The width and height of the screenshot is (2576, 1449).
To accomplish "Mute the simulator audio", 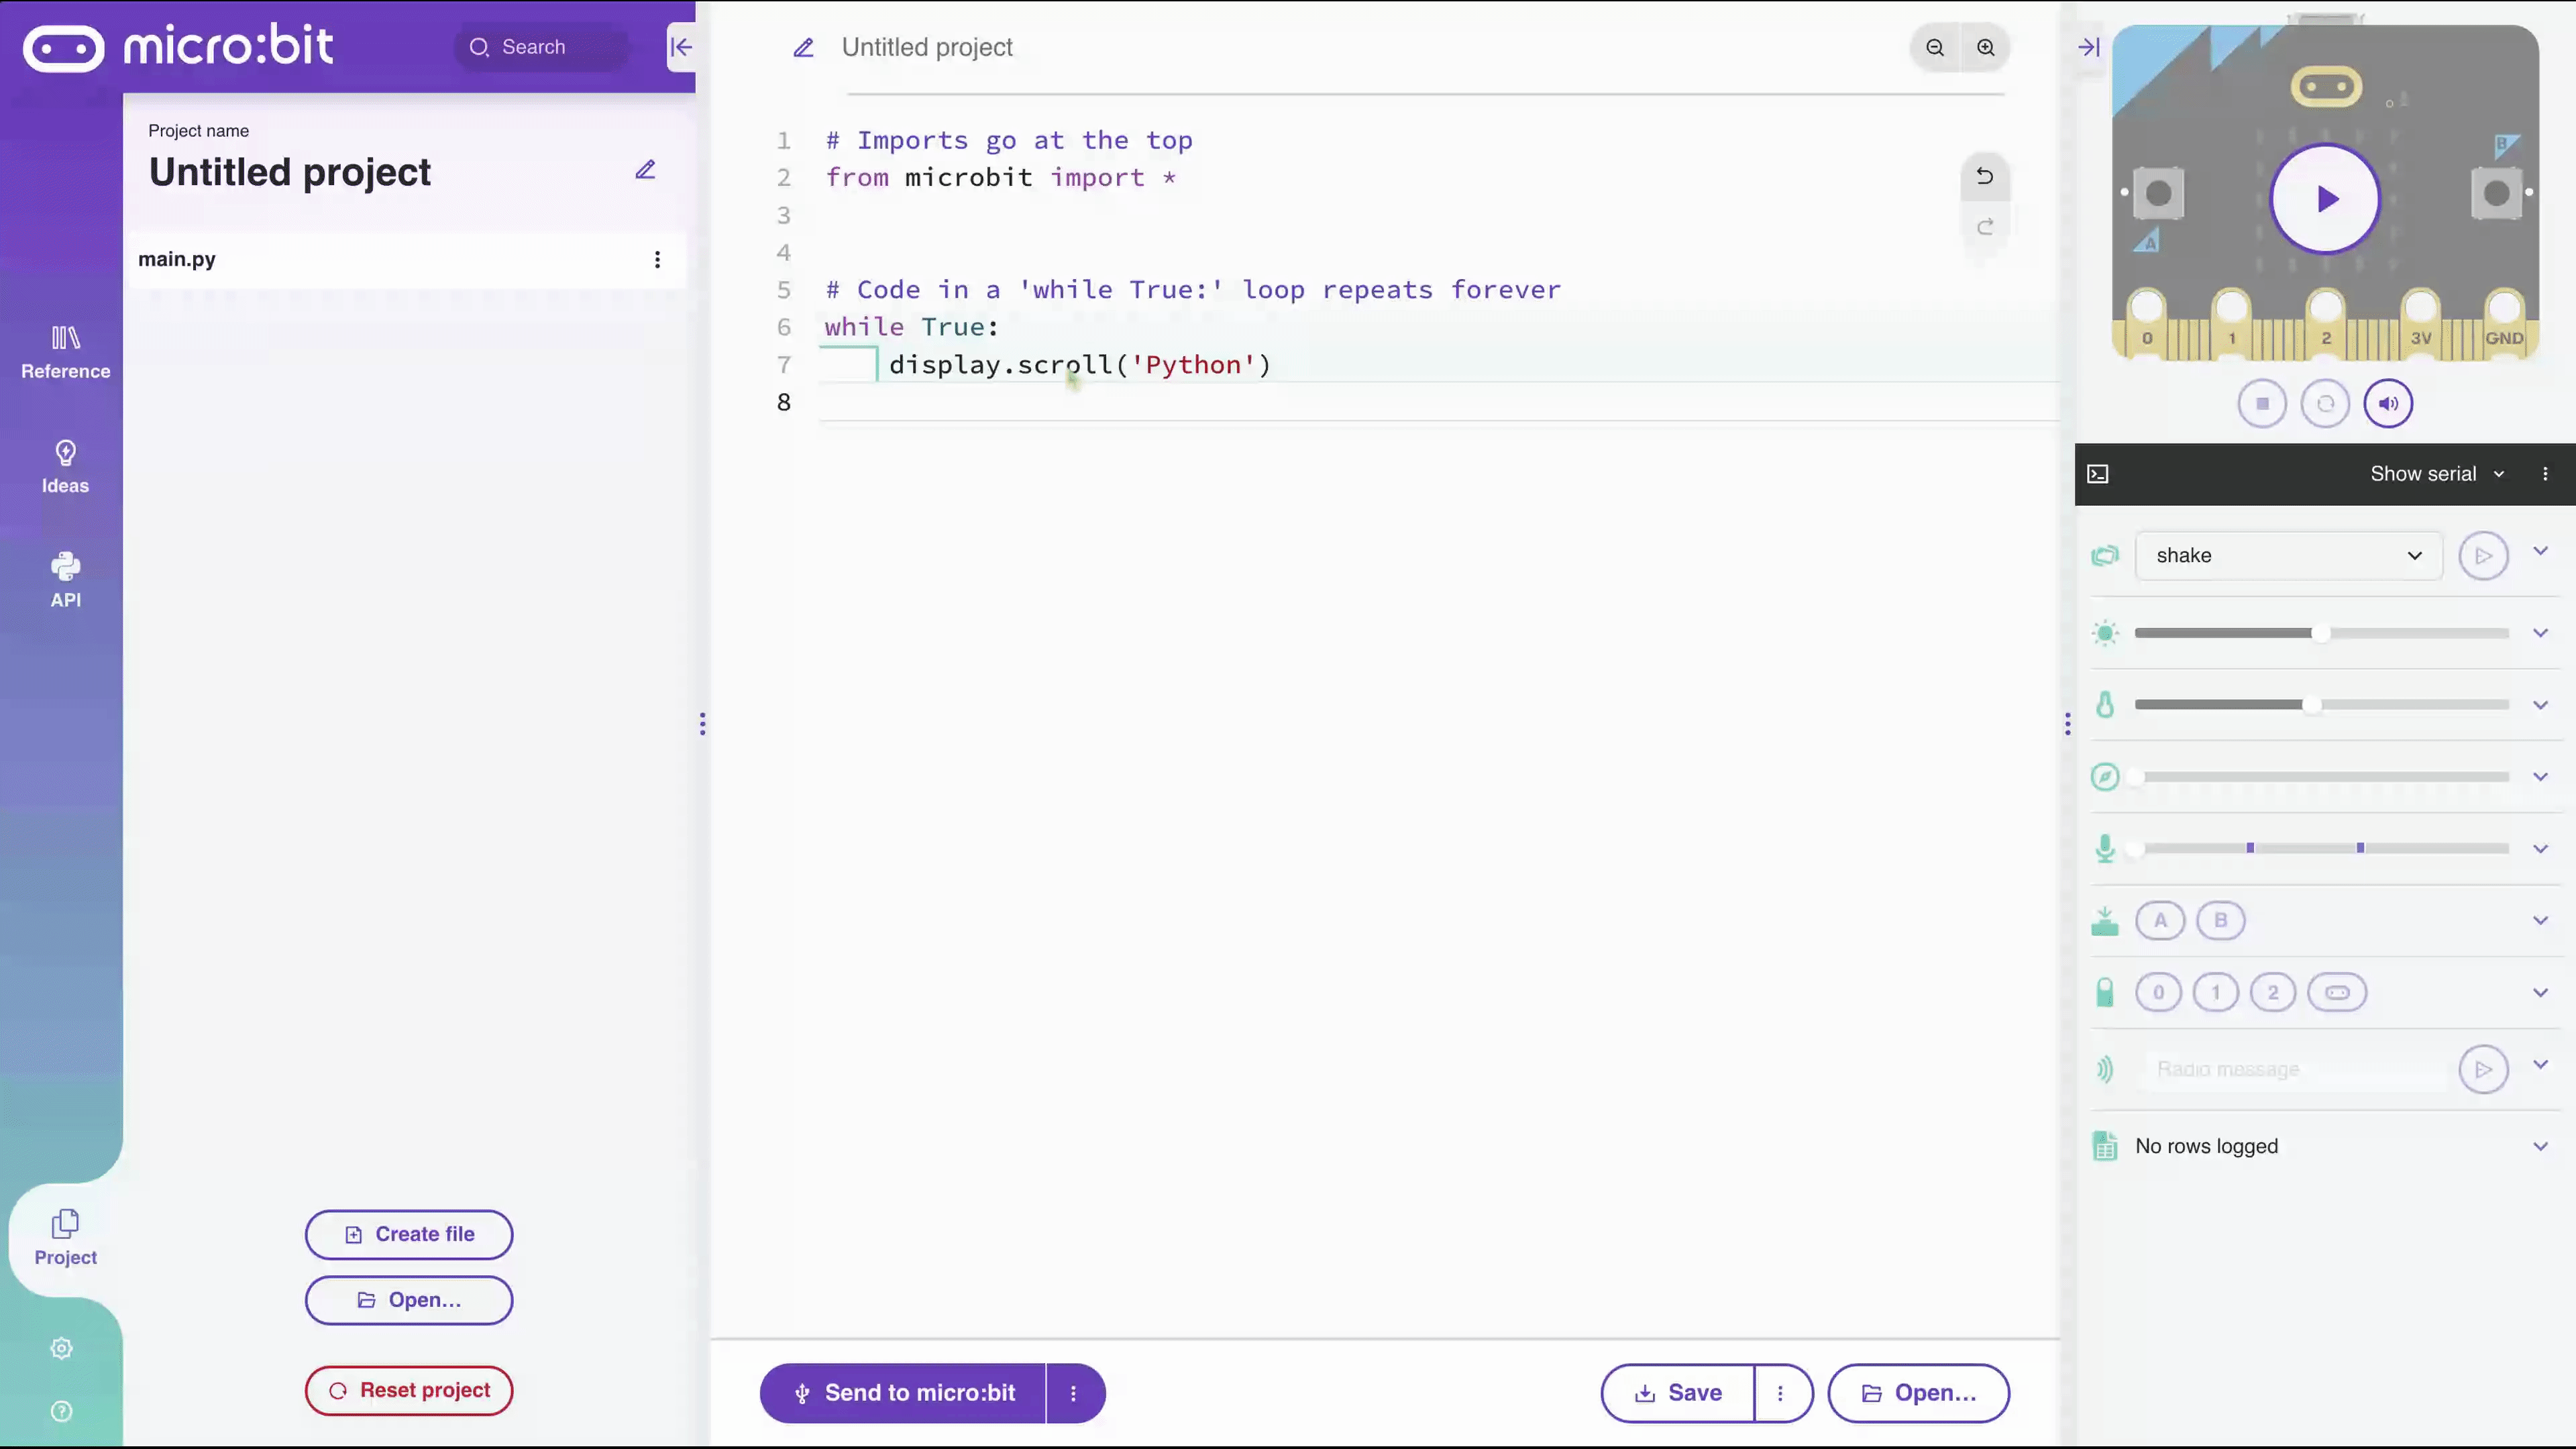I will pos(2389,403).
